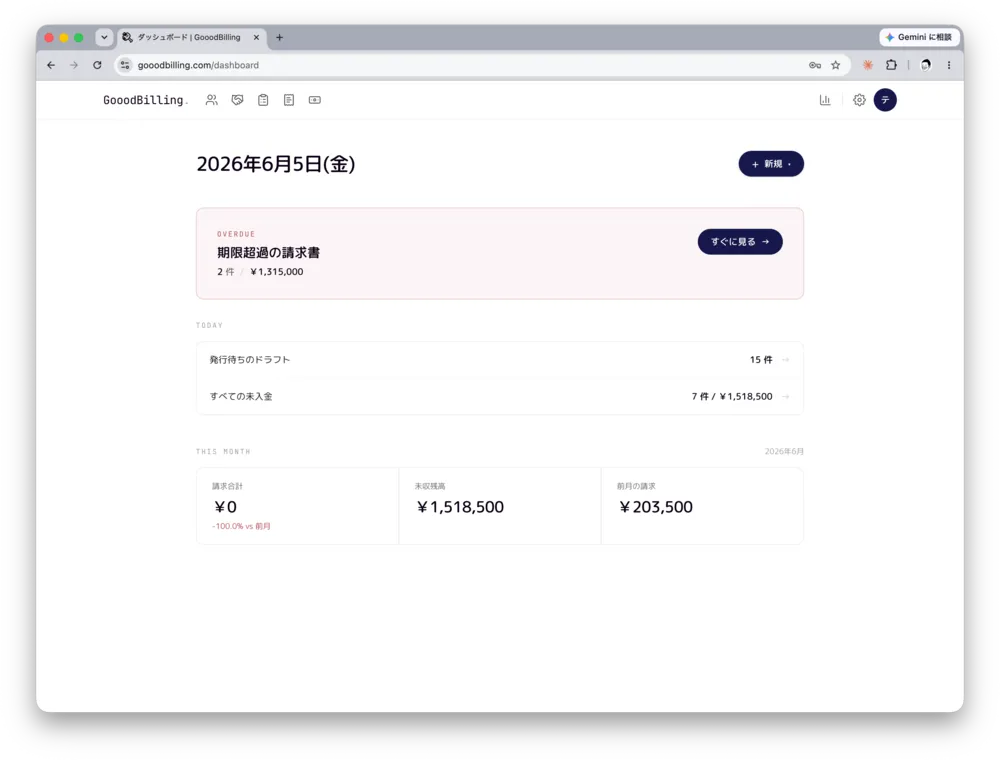Click the browser forward arrow
1000x760 pixels.
click(74, 65)
